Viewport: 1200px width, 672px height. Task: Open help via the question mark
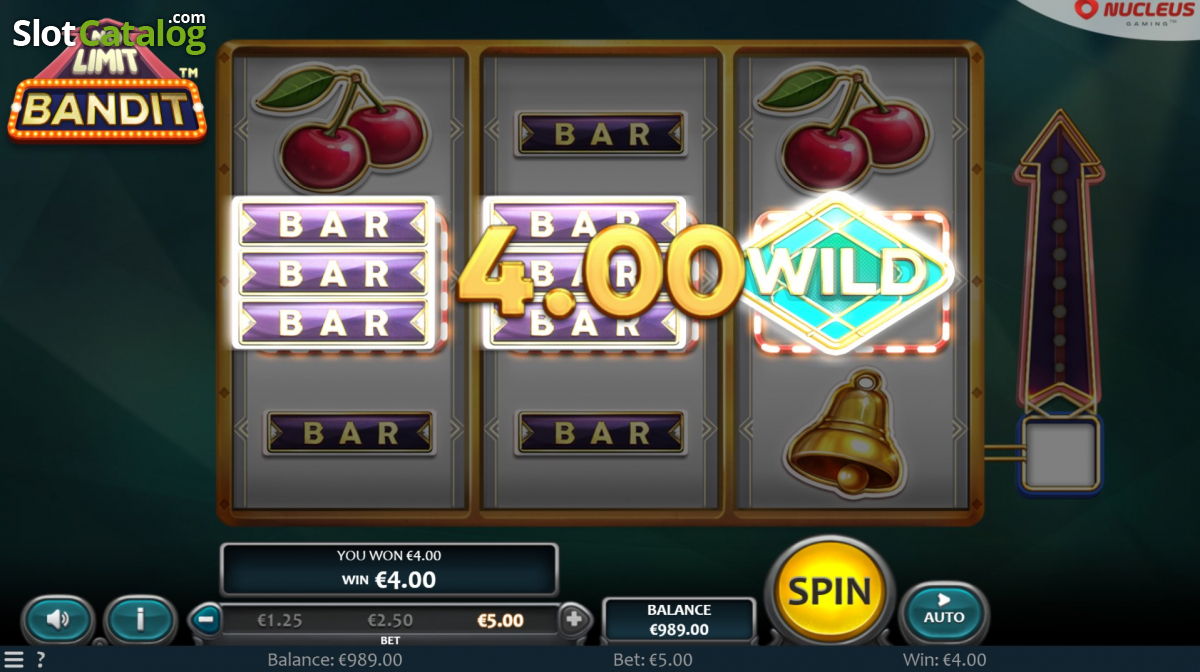[41, 660]
